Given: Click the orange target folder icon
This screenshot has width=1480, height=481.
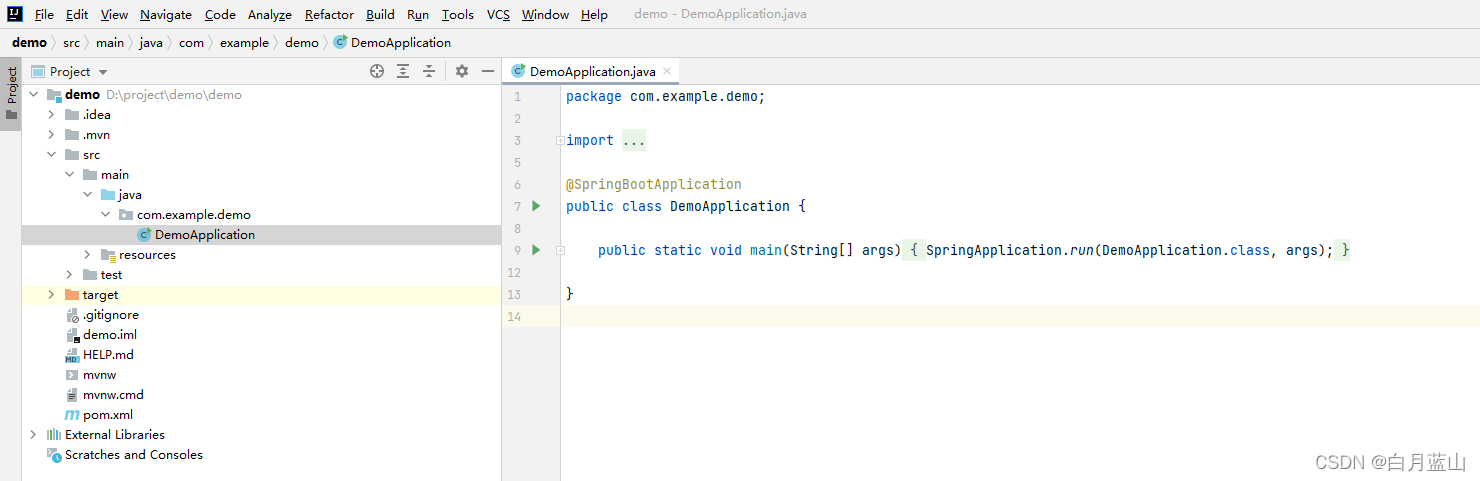Looking at the screenshot, I should [72, 295].
